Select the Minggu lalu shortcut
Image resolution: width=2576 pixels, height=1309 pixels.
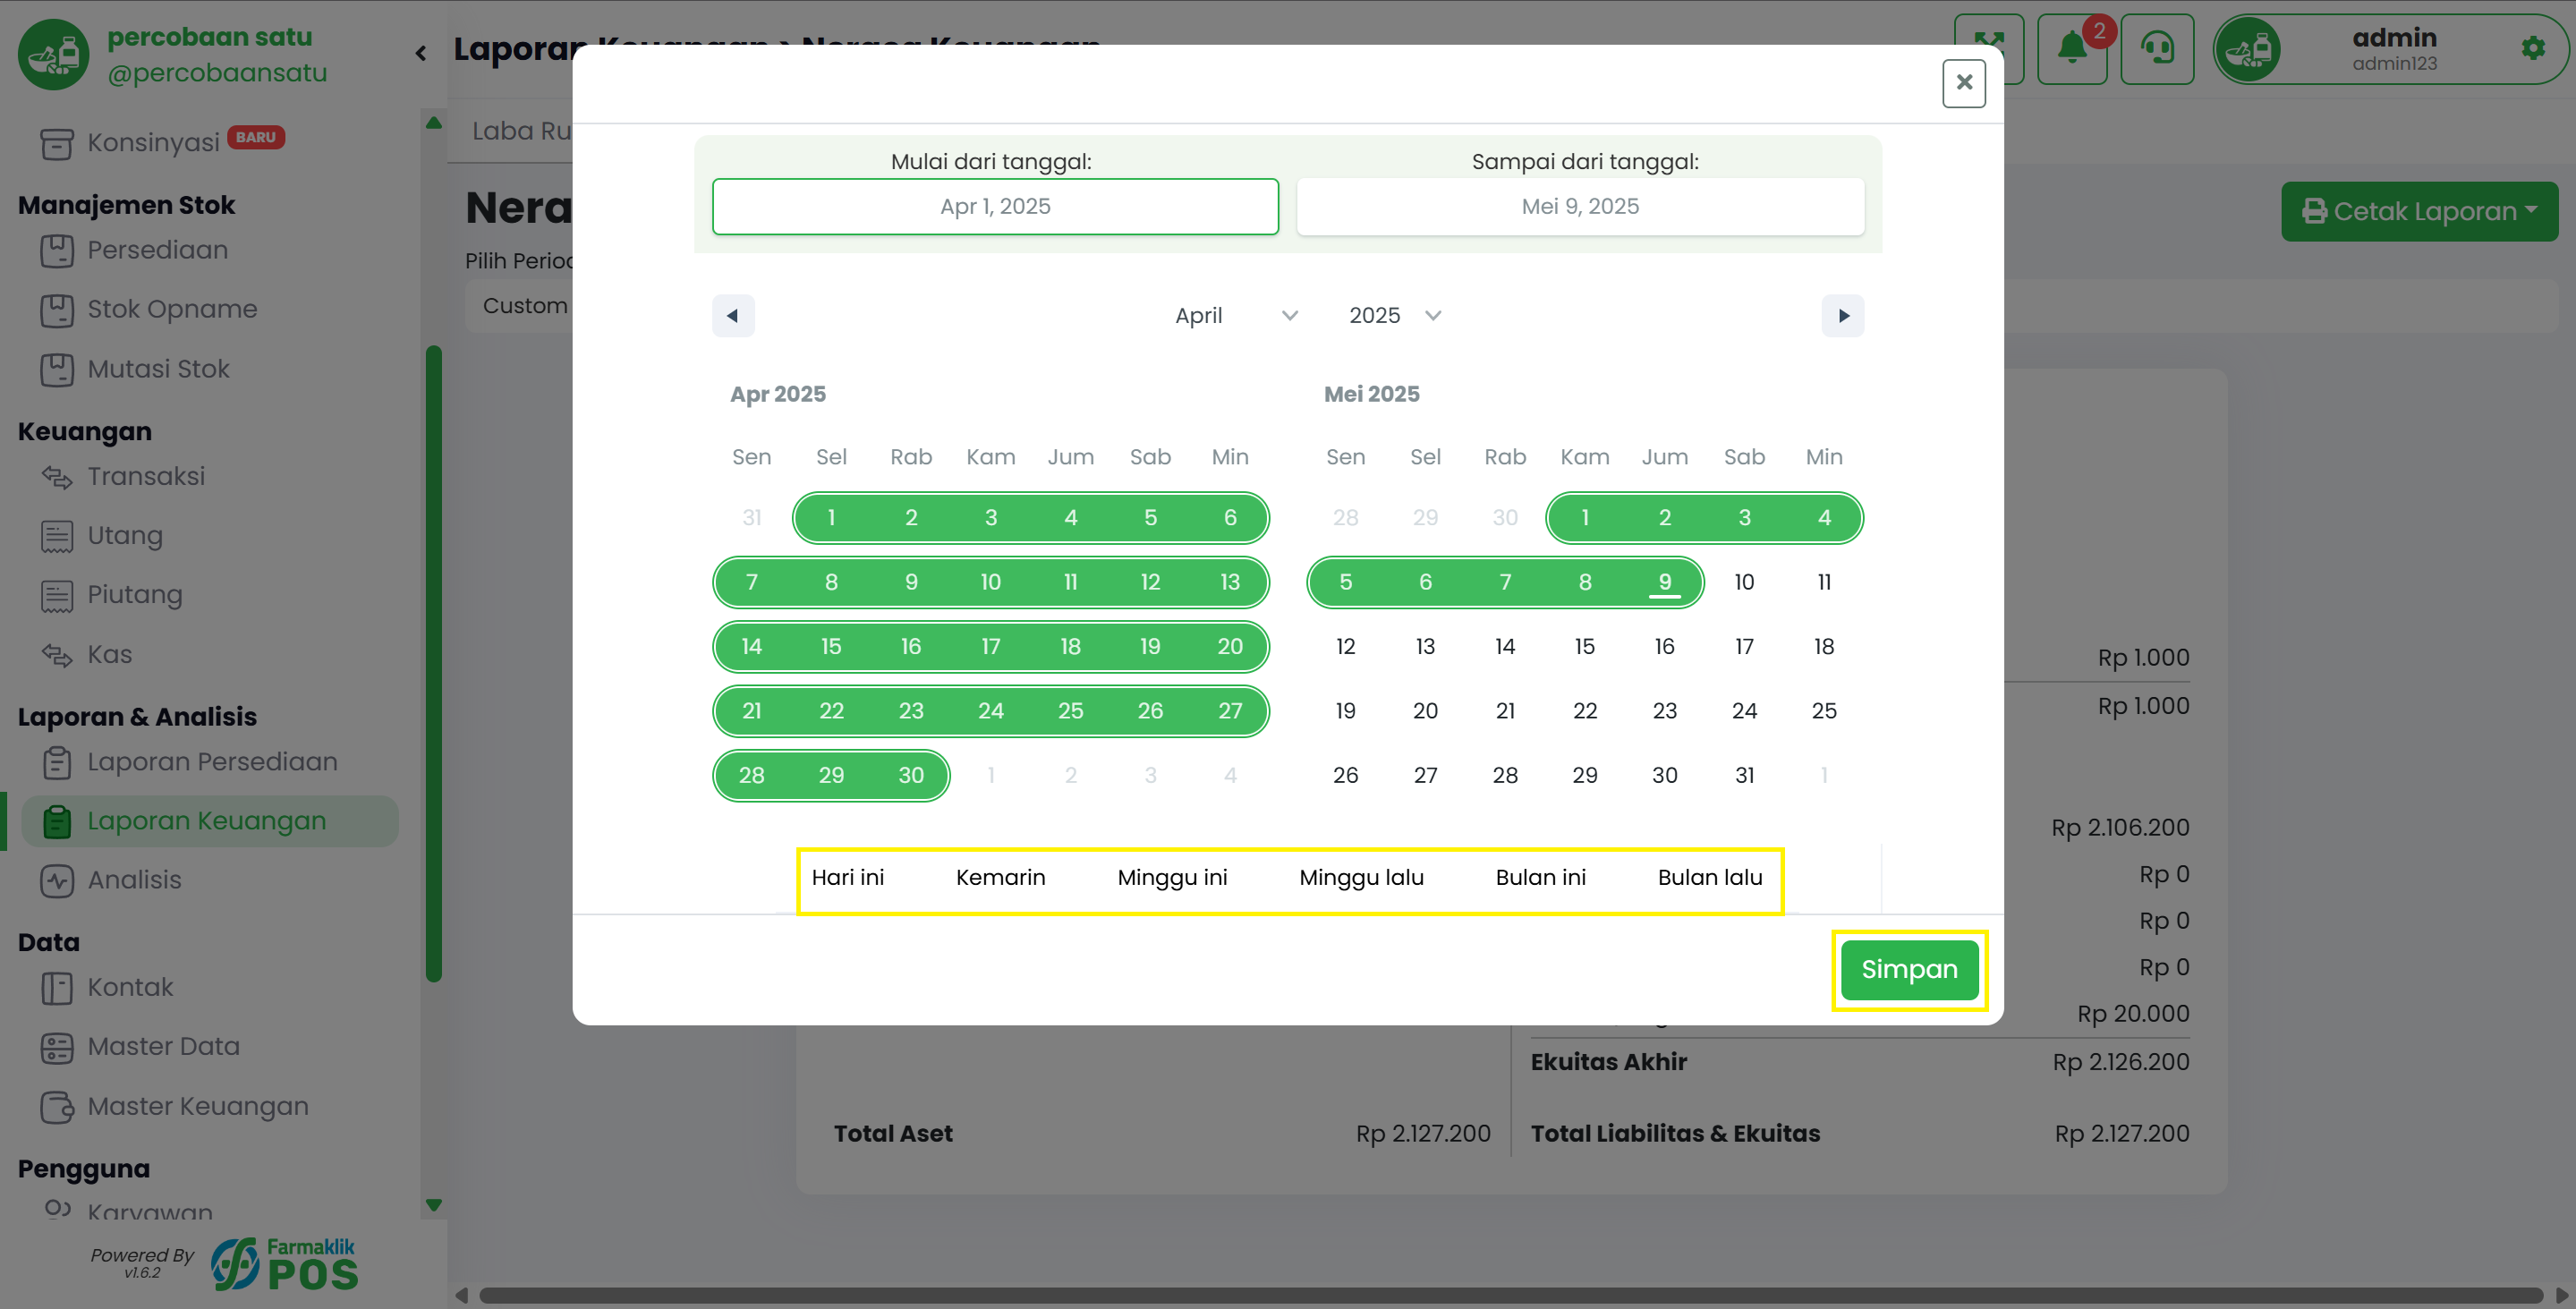coord(1361,878)
